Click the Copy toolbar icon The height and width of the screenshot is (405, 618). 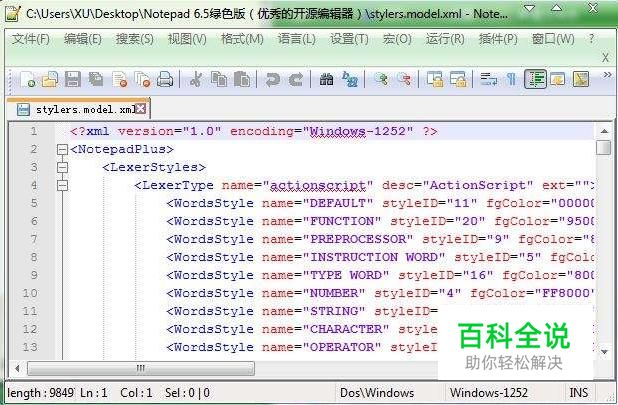pos(218,79)
